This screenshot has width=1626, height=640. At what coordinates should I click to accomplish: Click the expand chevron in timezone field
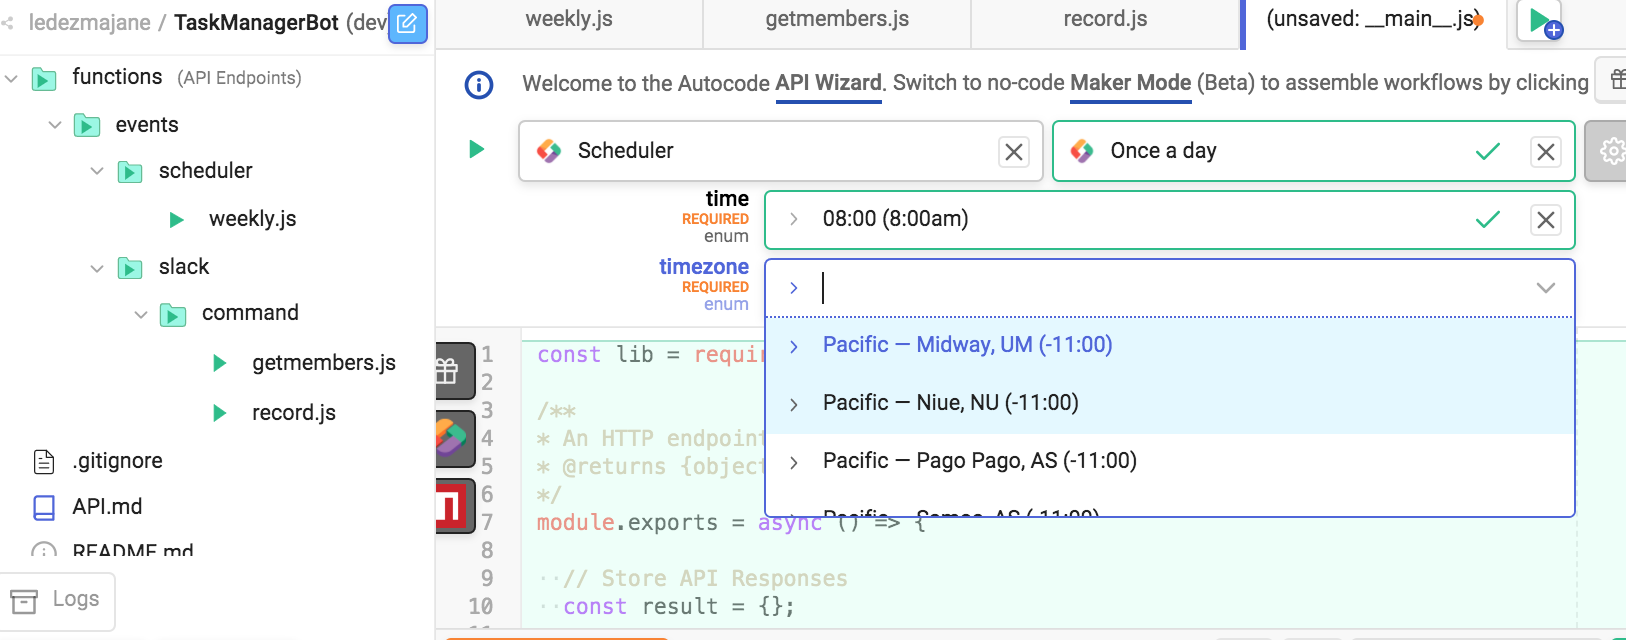(x=794, y=288)
